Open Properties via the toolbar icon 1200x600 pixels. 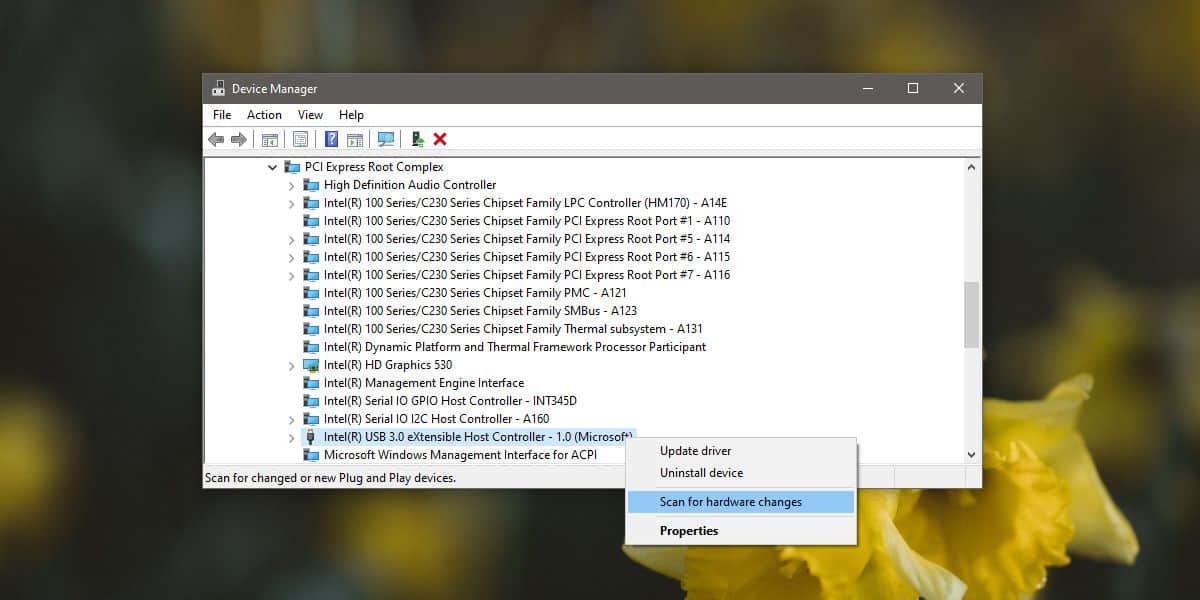click(300, 139)
